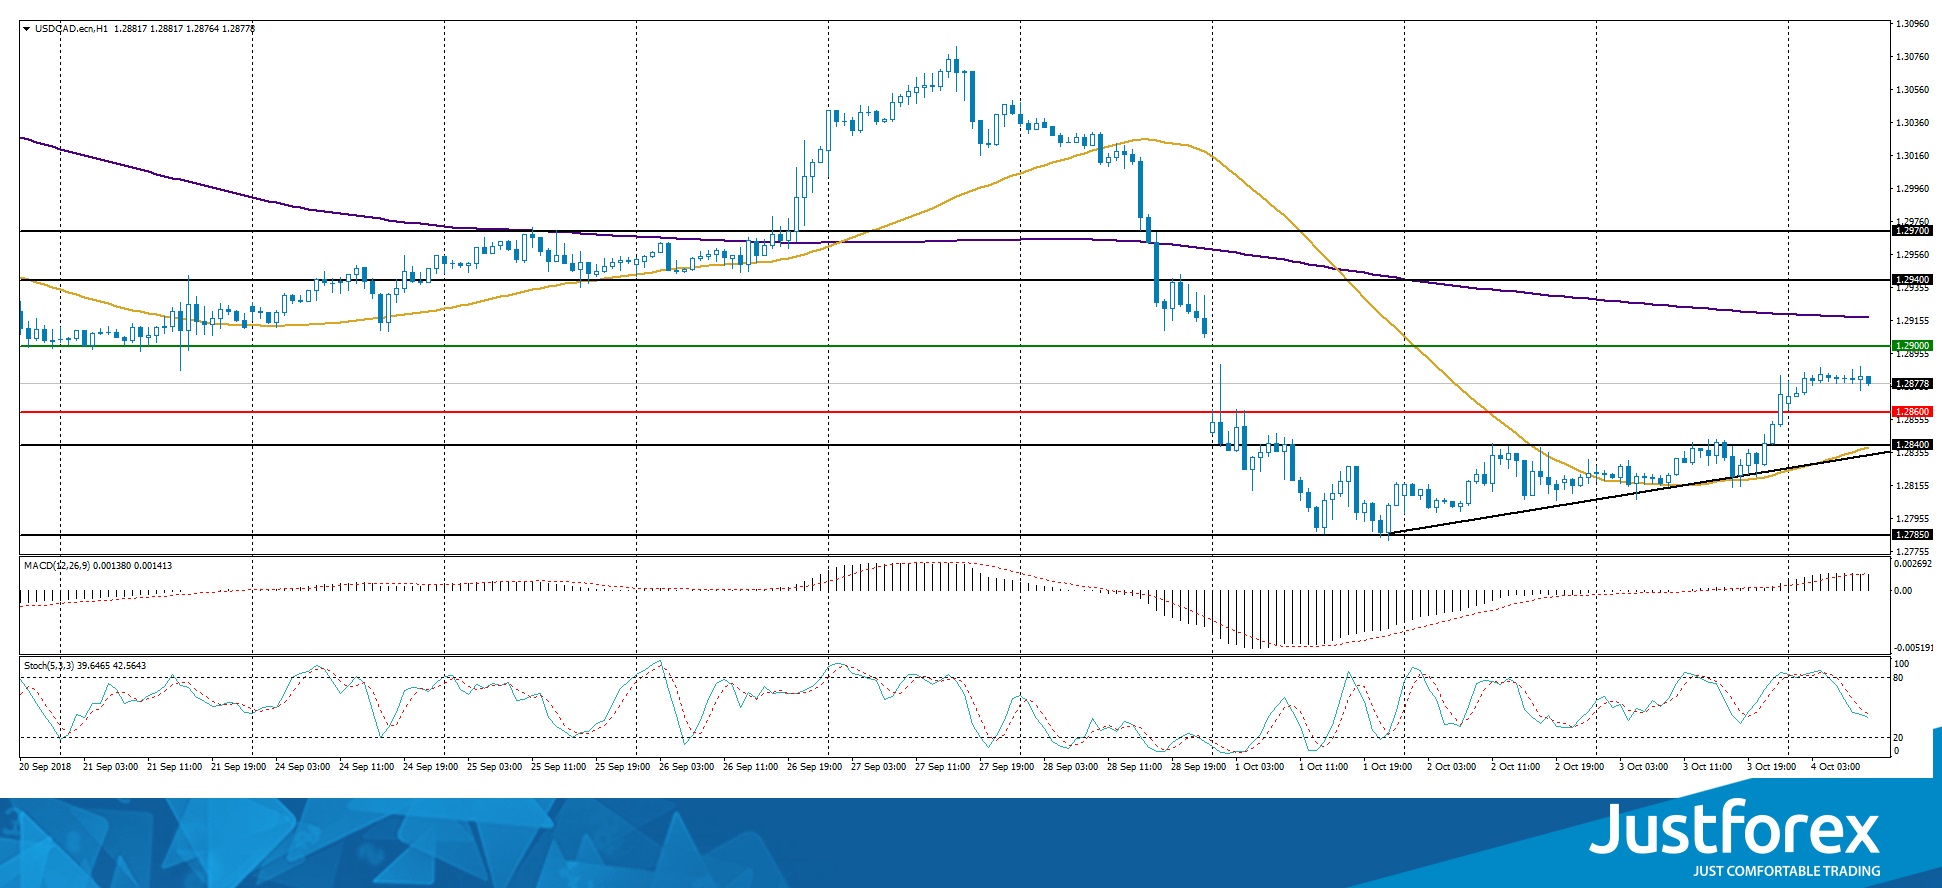Click the Stochastic scale label 80

(x=1899, y=678)
